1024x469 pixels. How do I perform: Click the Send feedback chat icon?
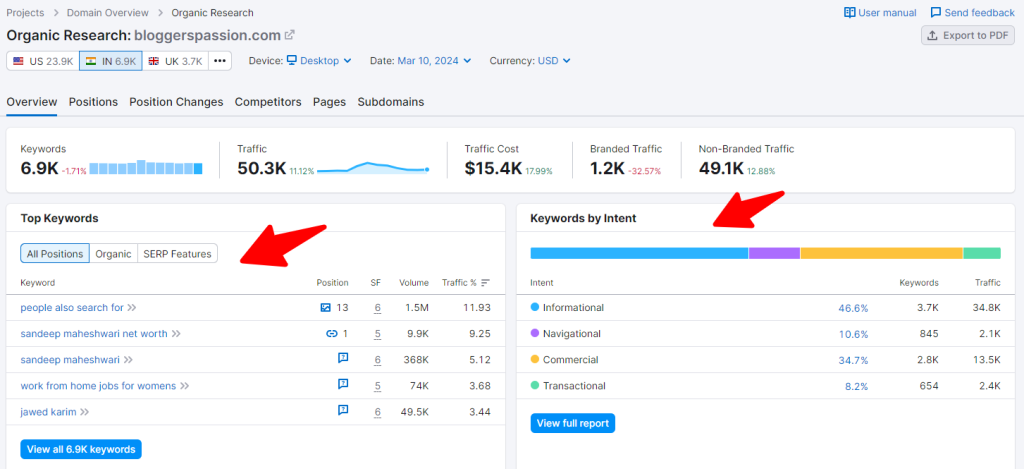[x=936, y=12]
